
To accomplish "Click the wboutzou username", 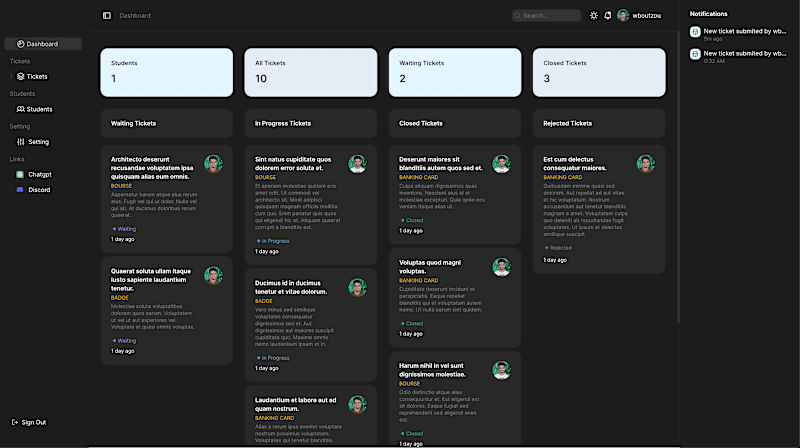I will [x=647, y=16].
